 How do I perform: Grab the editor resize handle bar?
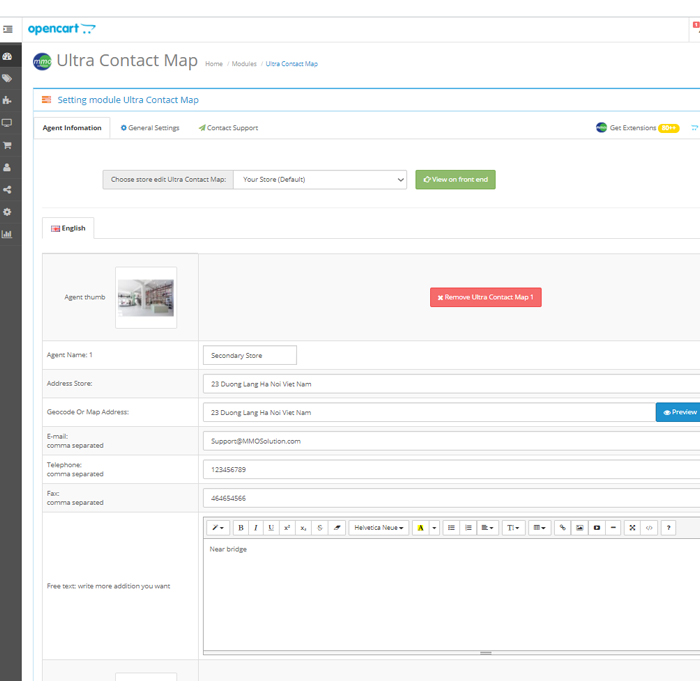pyautogui.click(x=486, y=653)
